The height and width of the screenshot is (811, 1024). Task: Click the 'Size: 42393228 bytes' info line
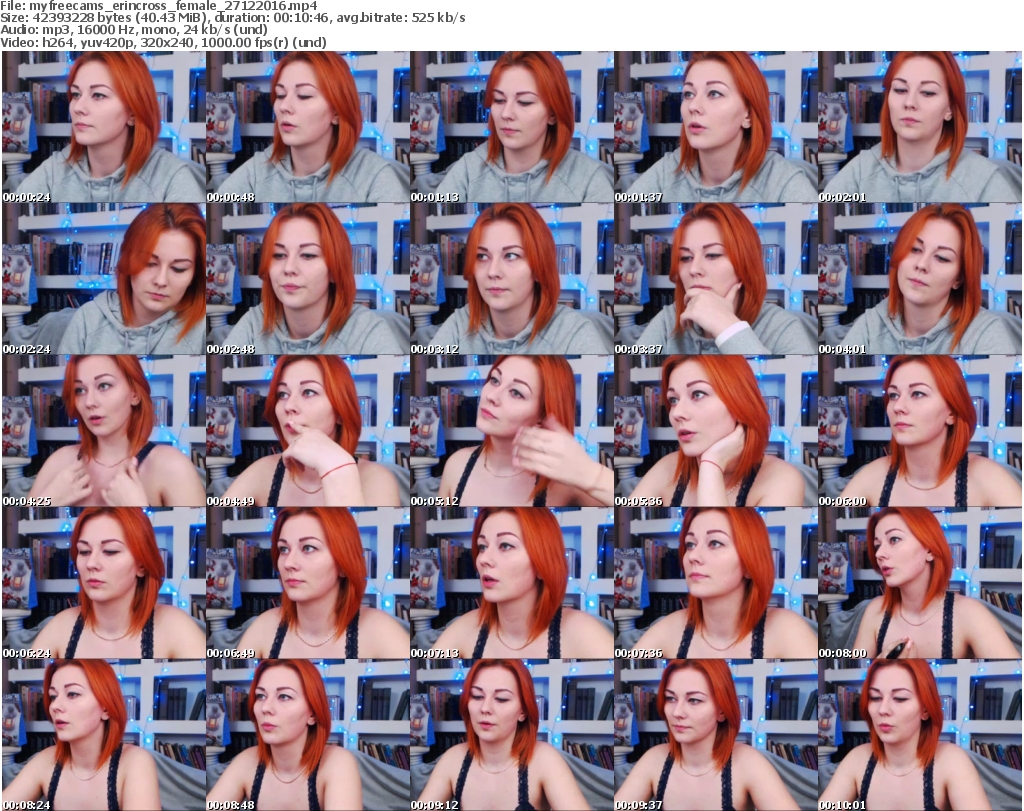click(x=232, y=18)
